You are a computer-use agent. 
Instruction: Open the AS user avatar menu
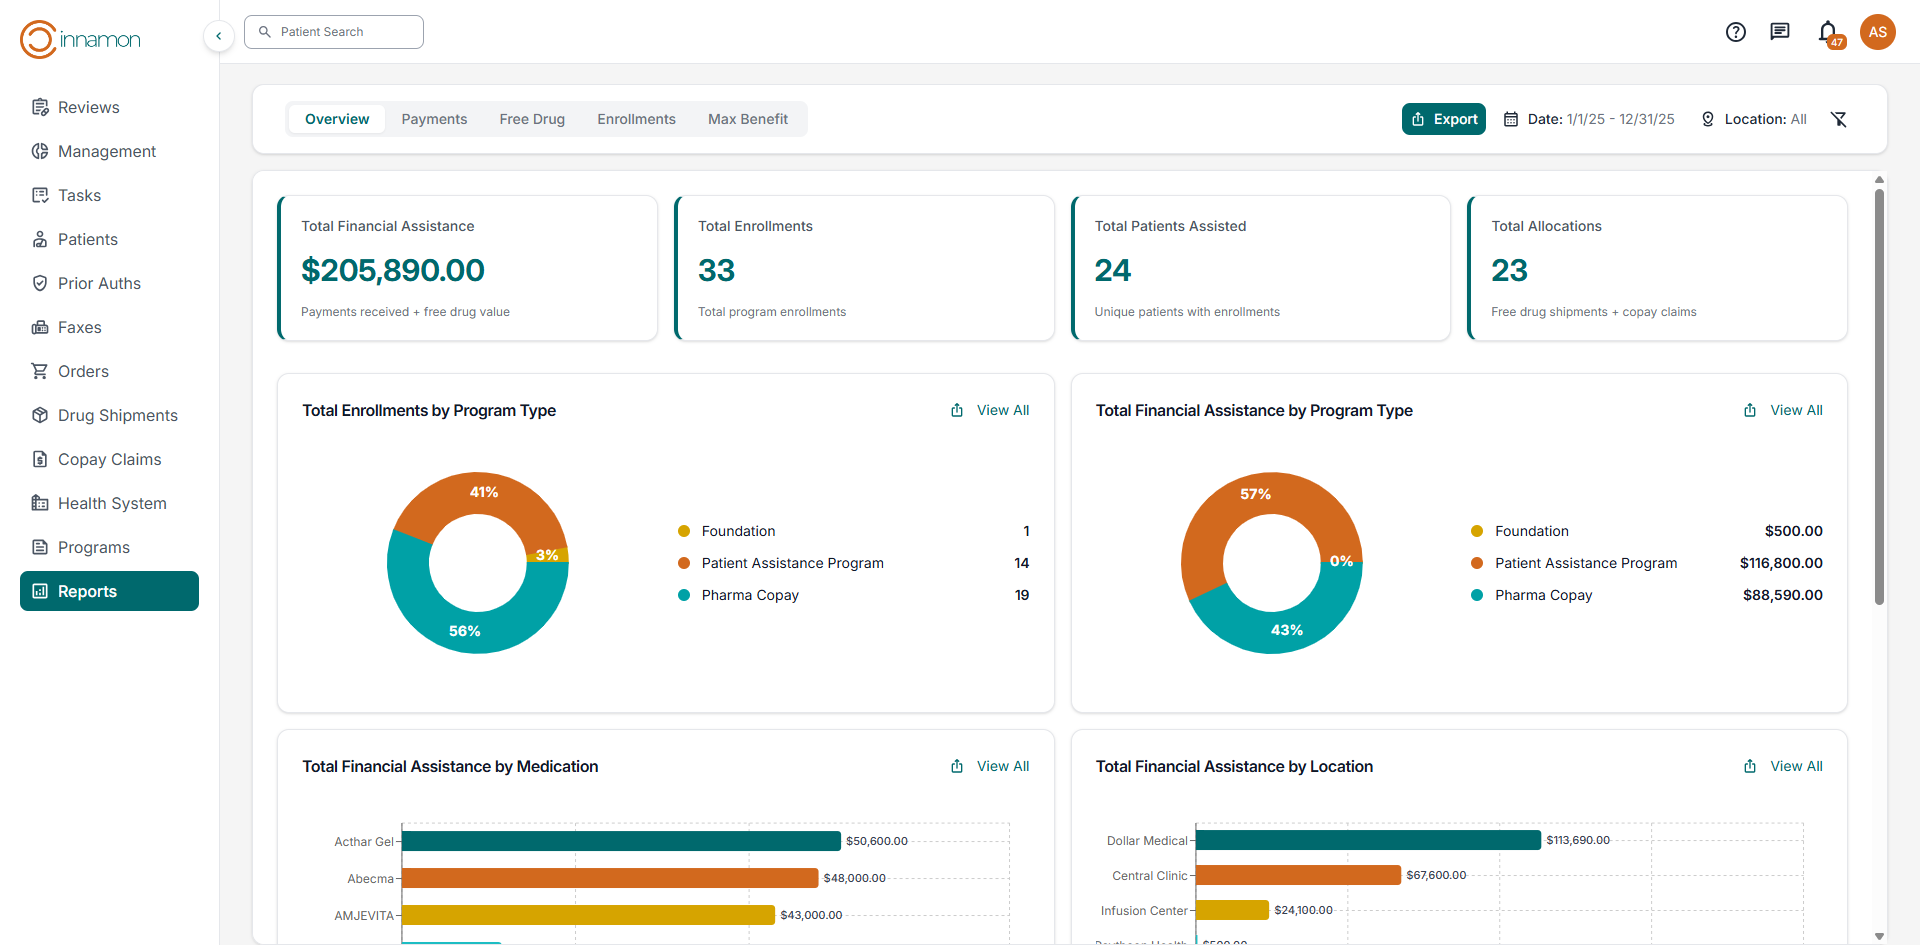1877,32
